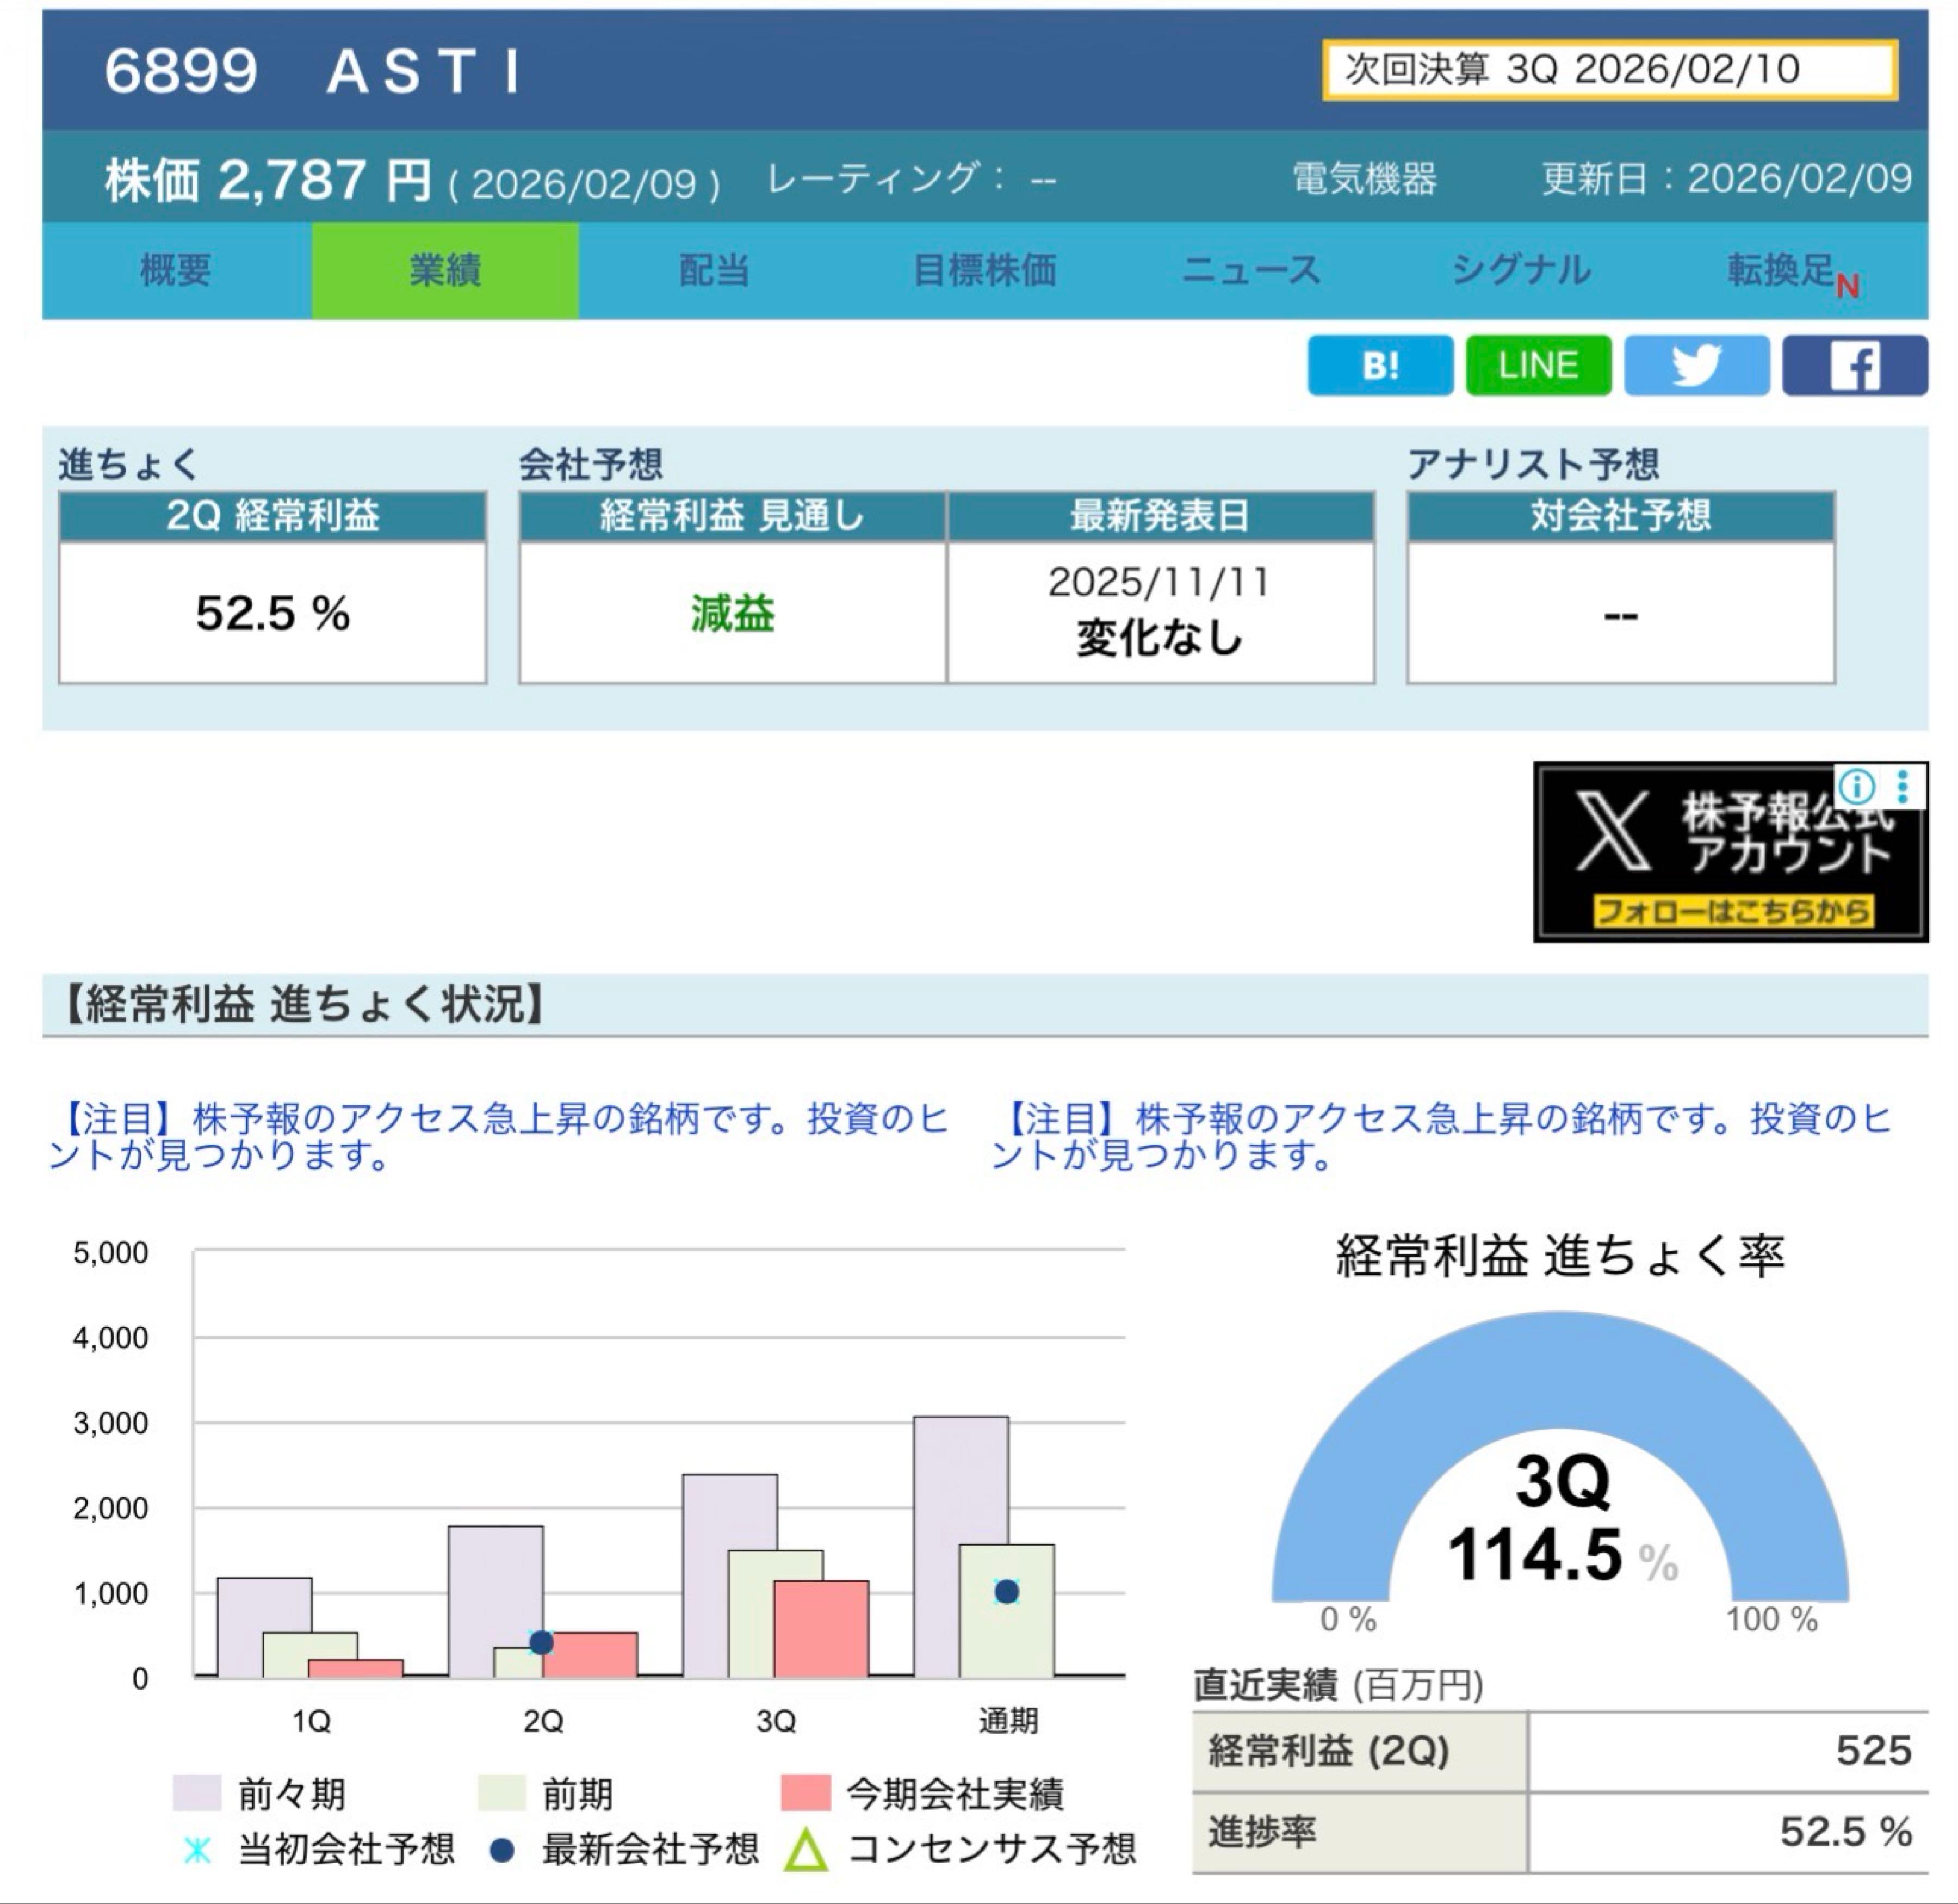This screenshot has width=1958, height=1904.
Task: Click the 前々期 legend color swatch
Action: [197, 1793]
